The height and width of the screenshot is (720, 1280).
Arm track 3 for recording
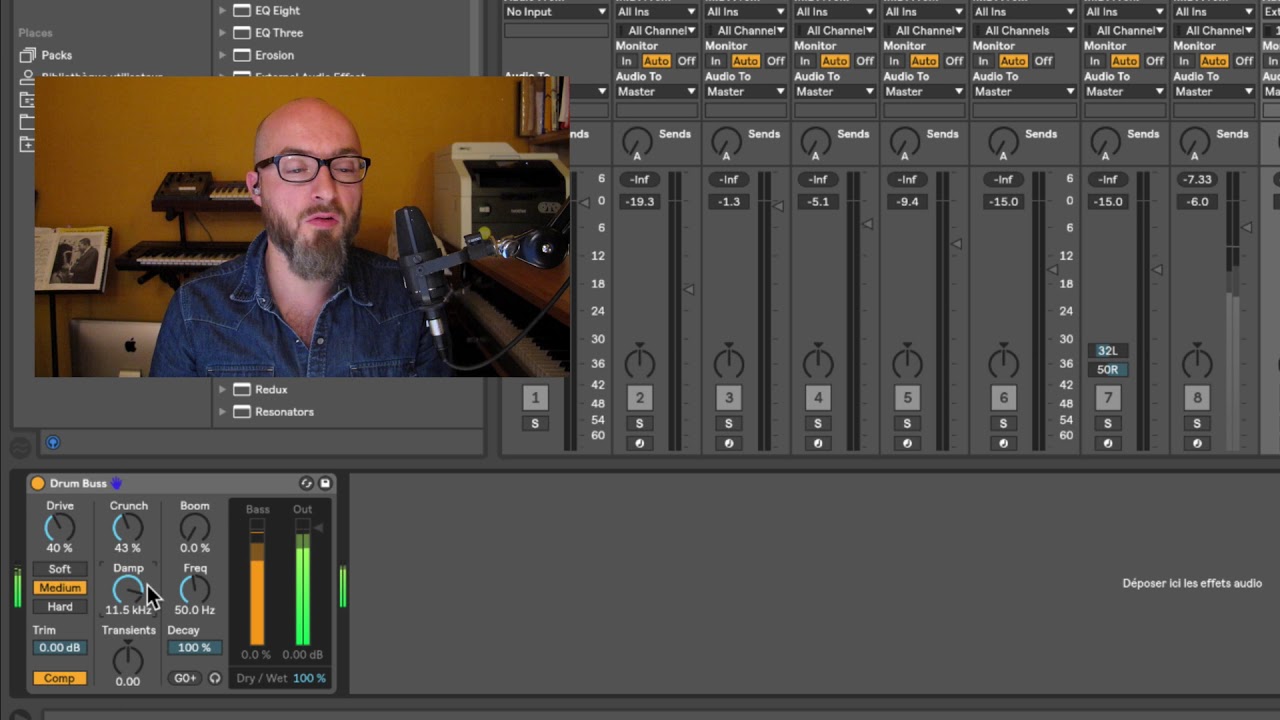click(729, 443)
